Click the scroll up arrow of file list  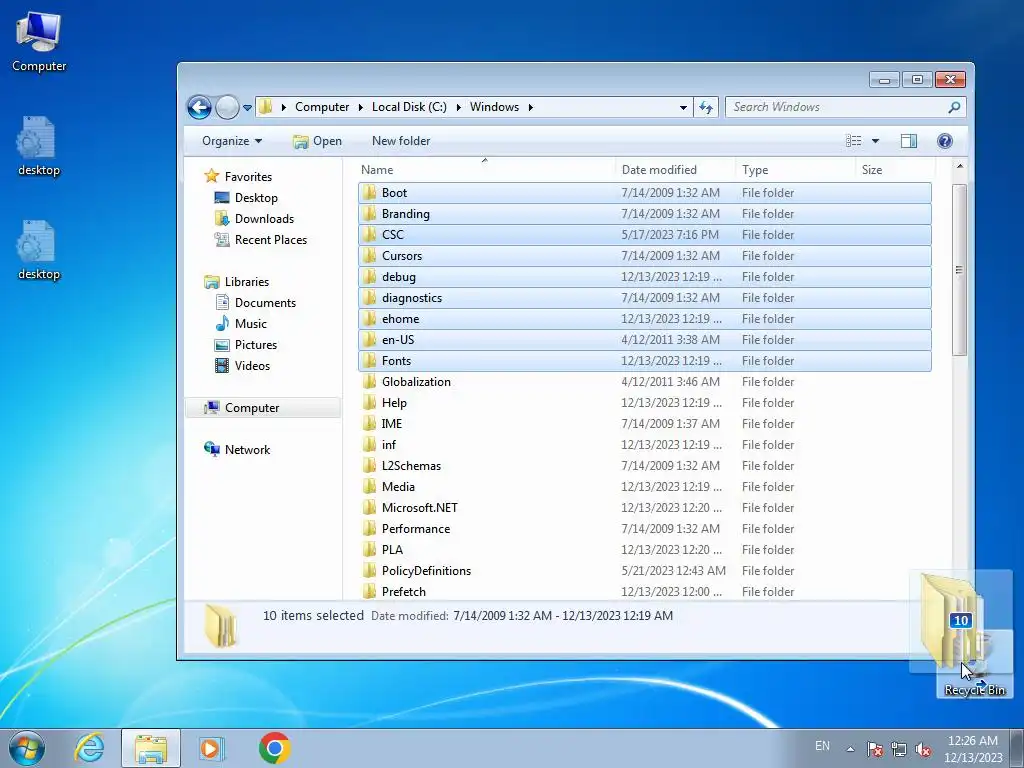tap(959, 167)
